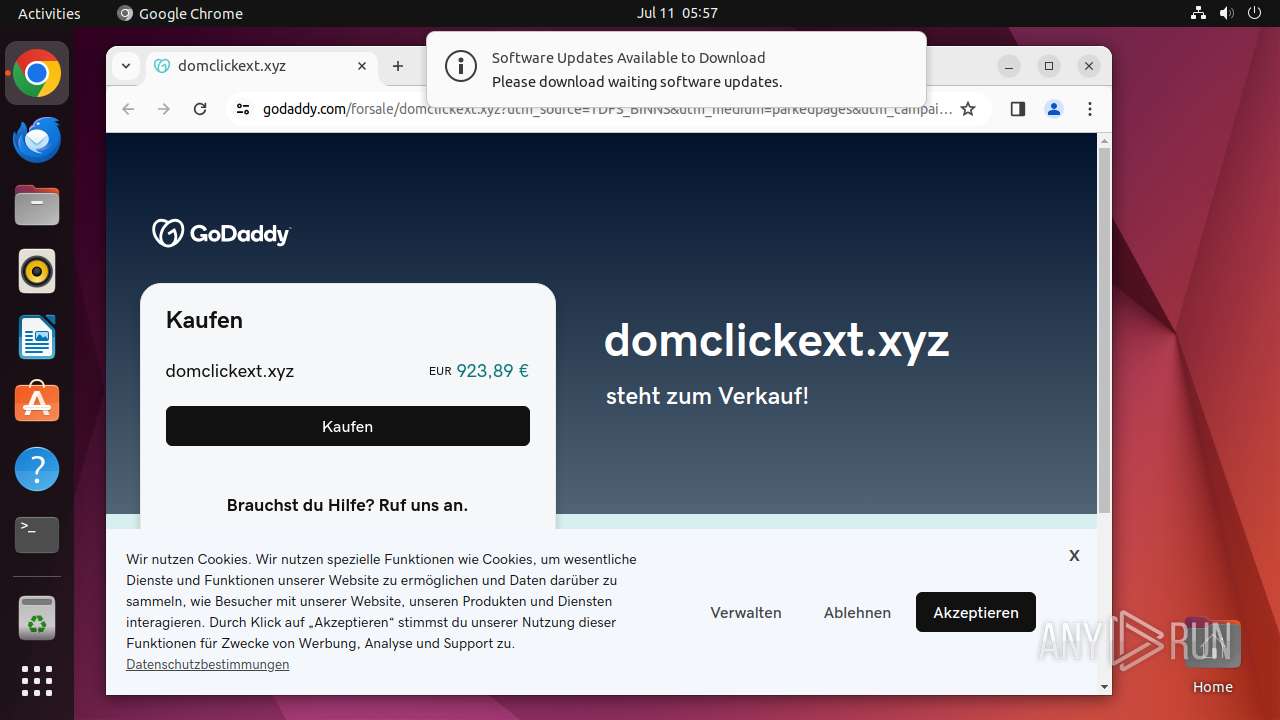Launch LibreOffice Writer from the dock

(37, 337)
